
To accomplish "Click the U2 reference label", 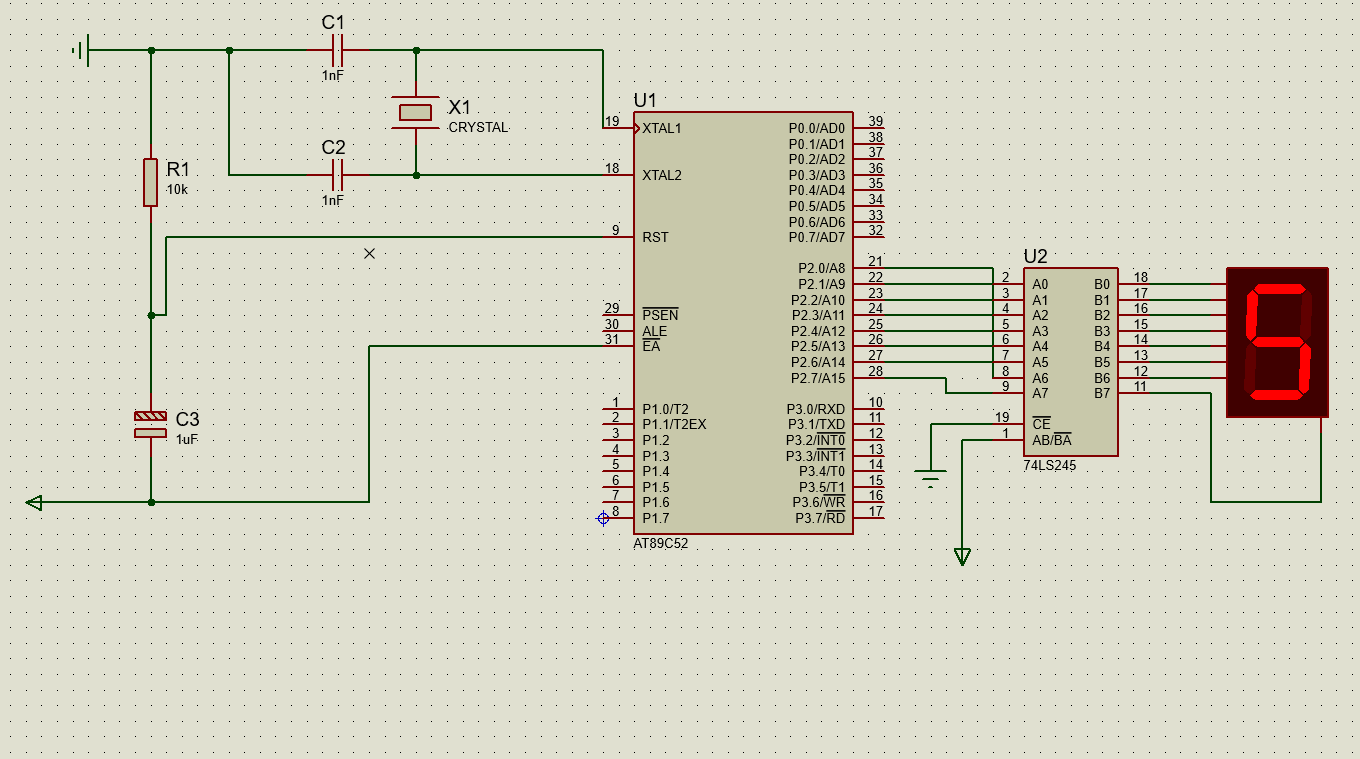I will click(x=1036, y=256).
